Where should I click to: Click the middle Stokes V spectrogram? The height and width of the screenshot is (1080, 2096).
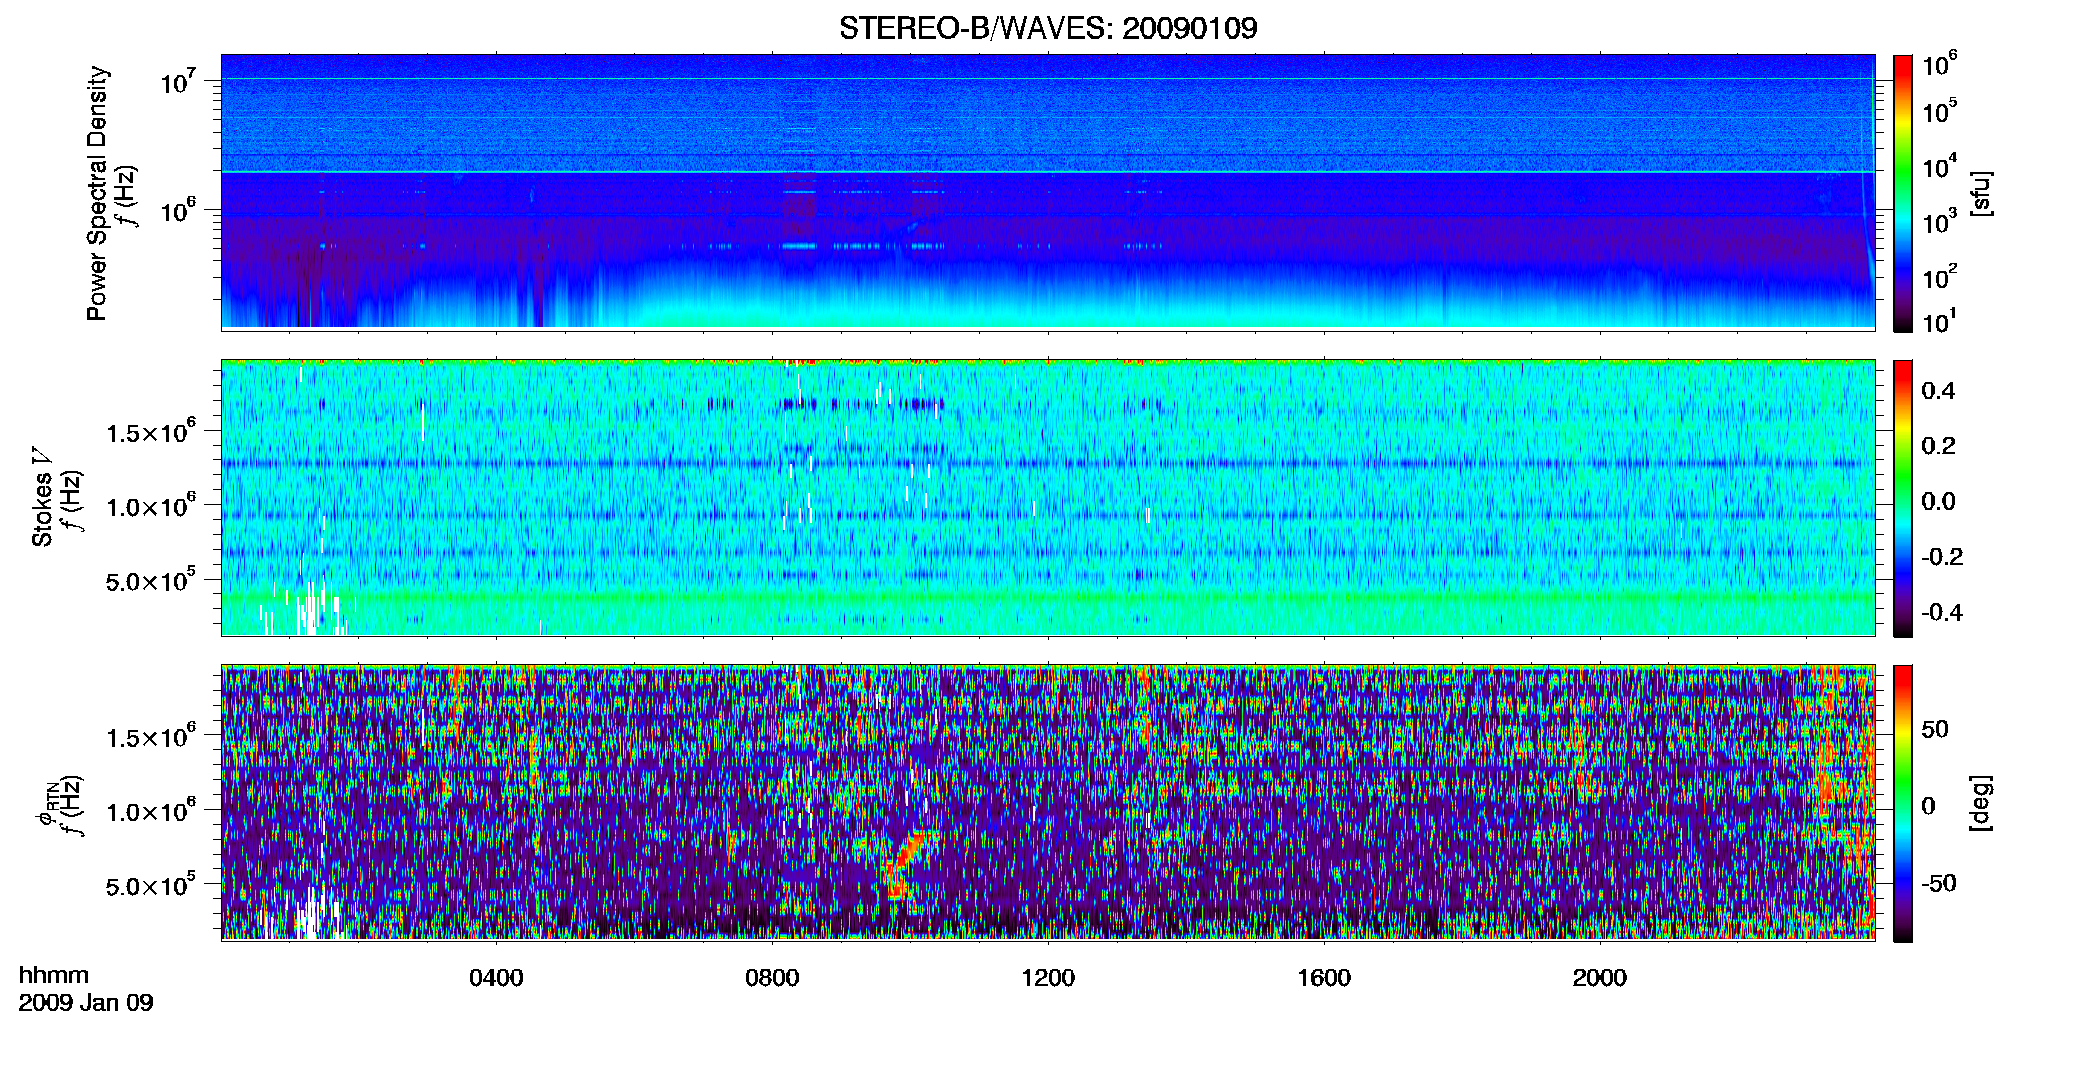(x=1048, y=497)
